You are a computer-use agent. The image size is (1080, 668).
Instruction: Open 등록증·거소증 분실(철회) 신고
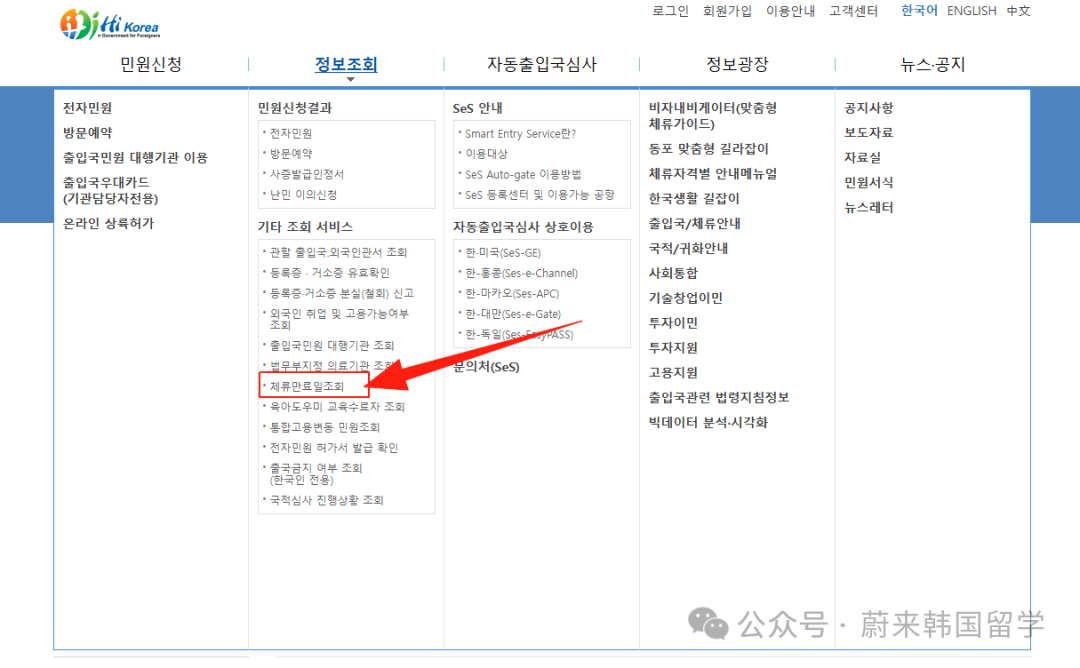coord(342,294)
